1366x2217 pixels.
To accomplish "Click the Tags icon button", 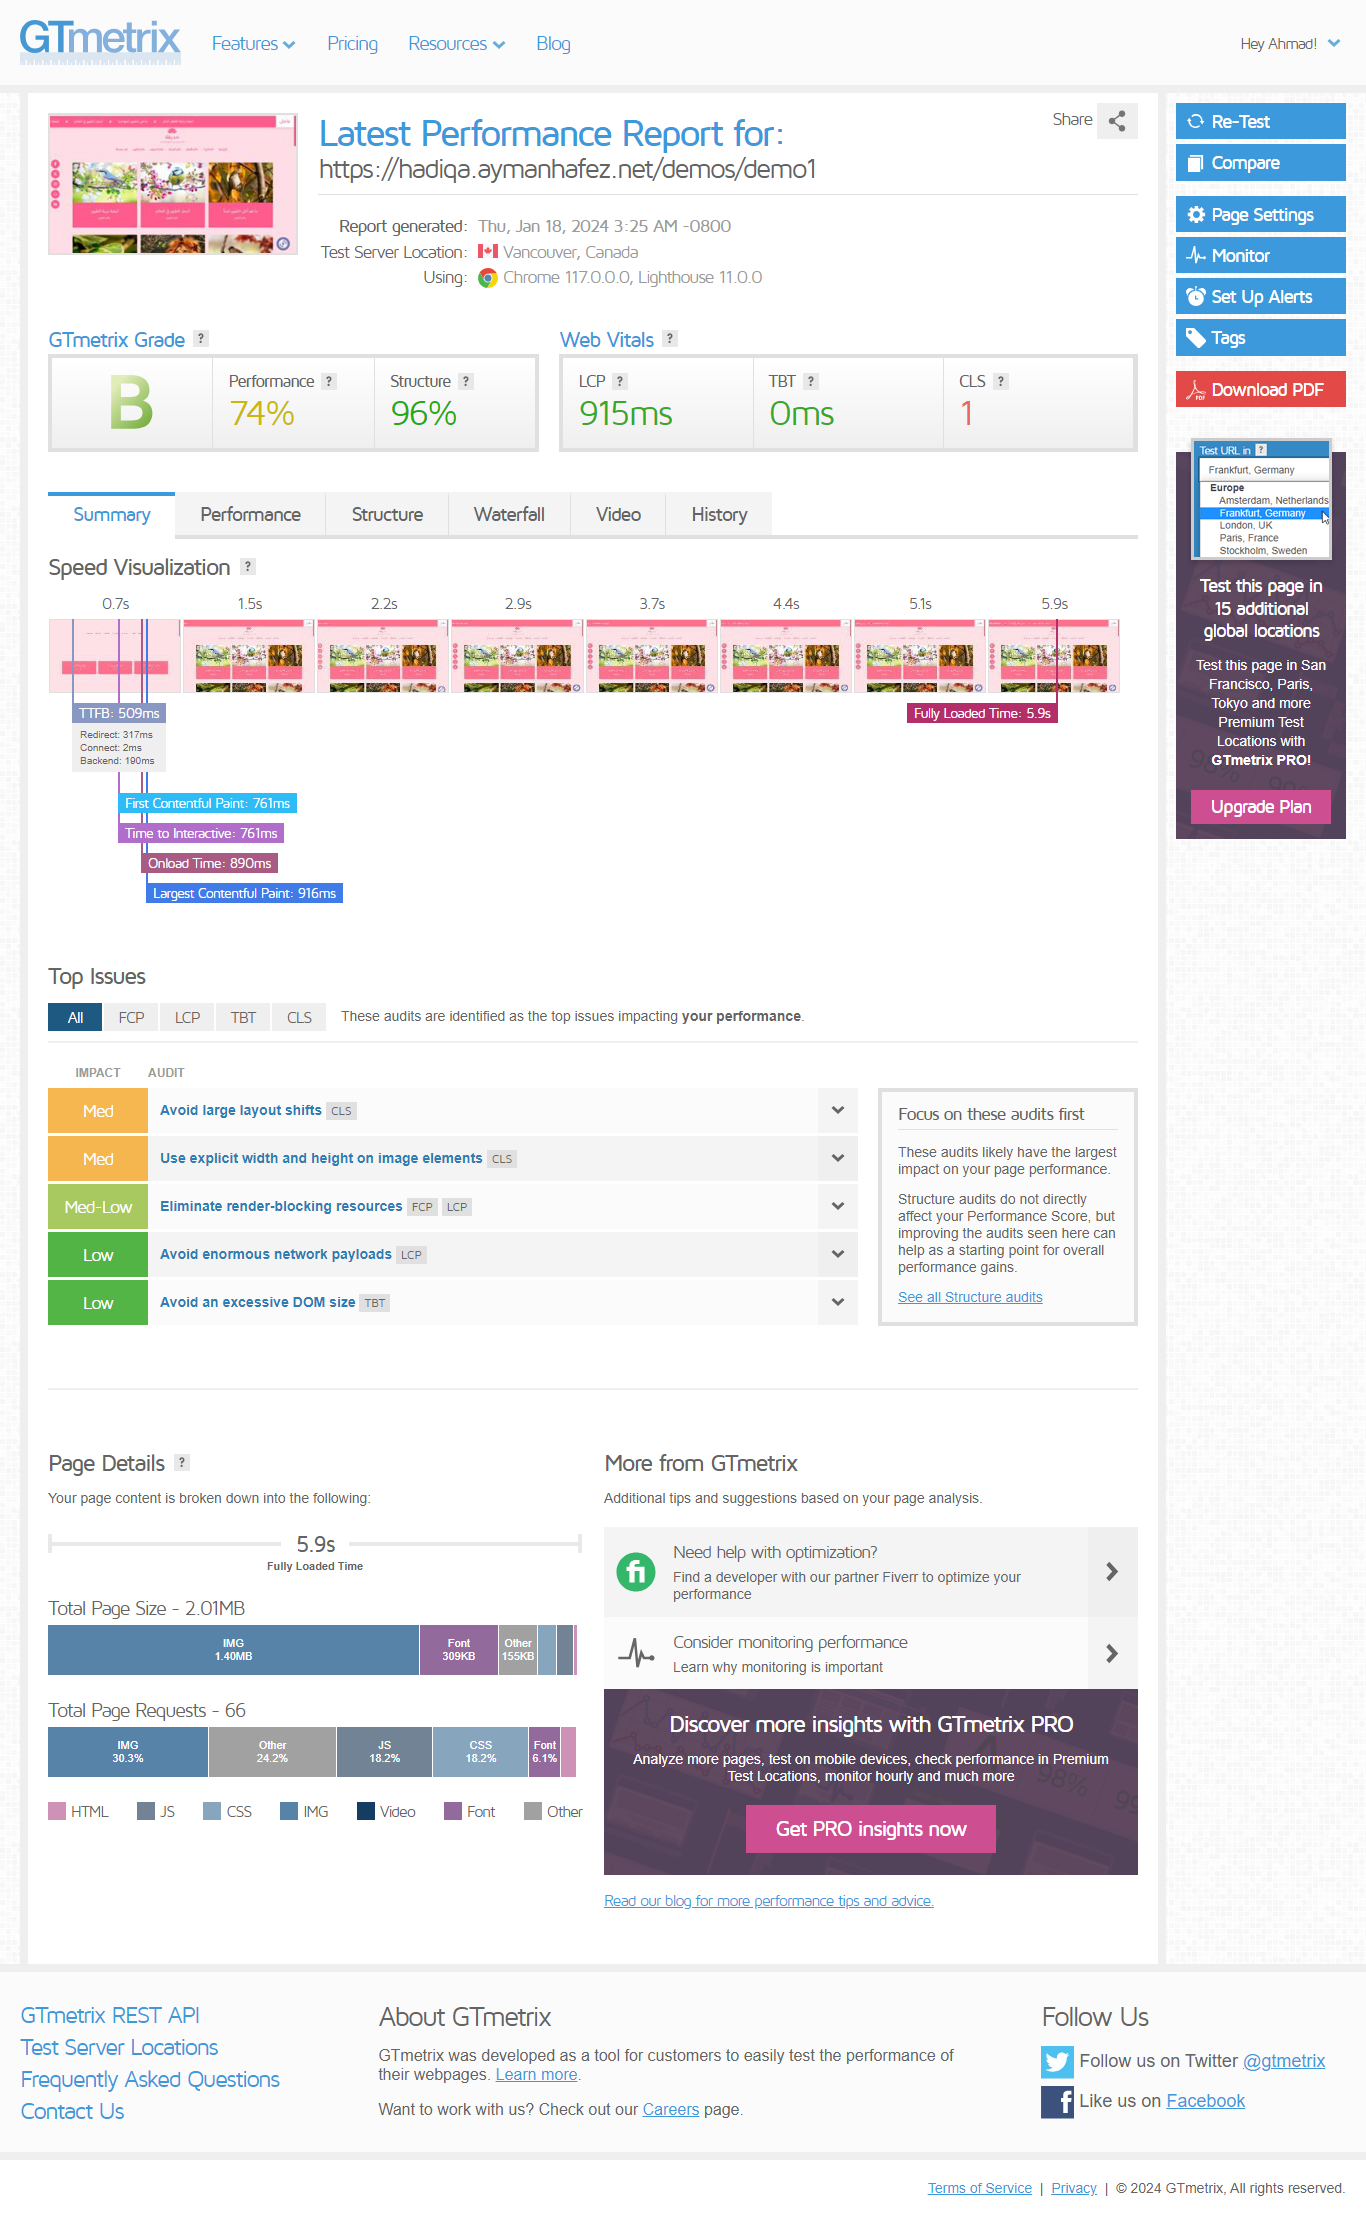I will point(1260,338).
